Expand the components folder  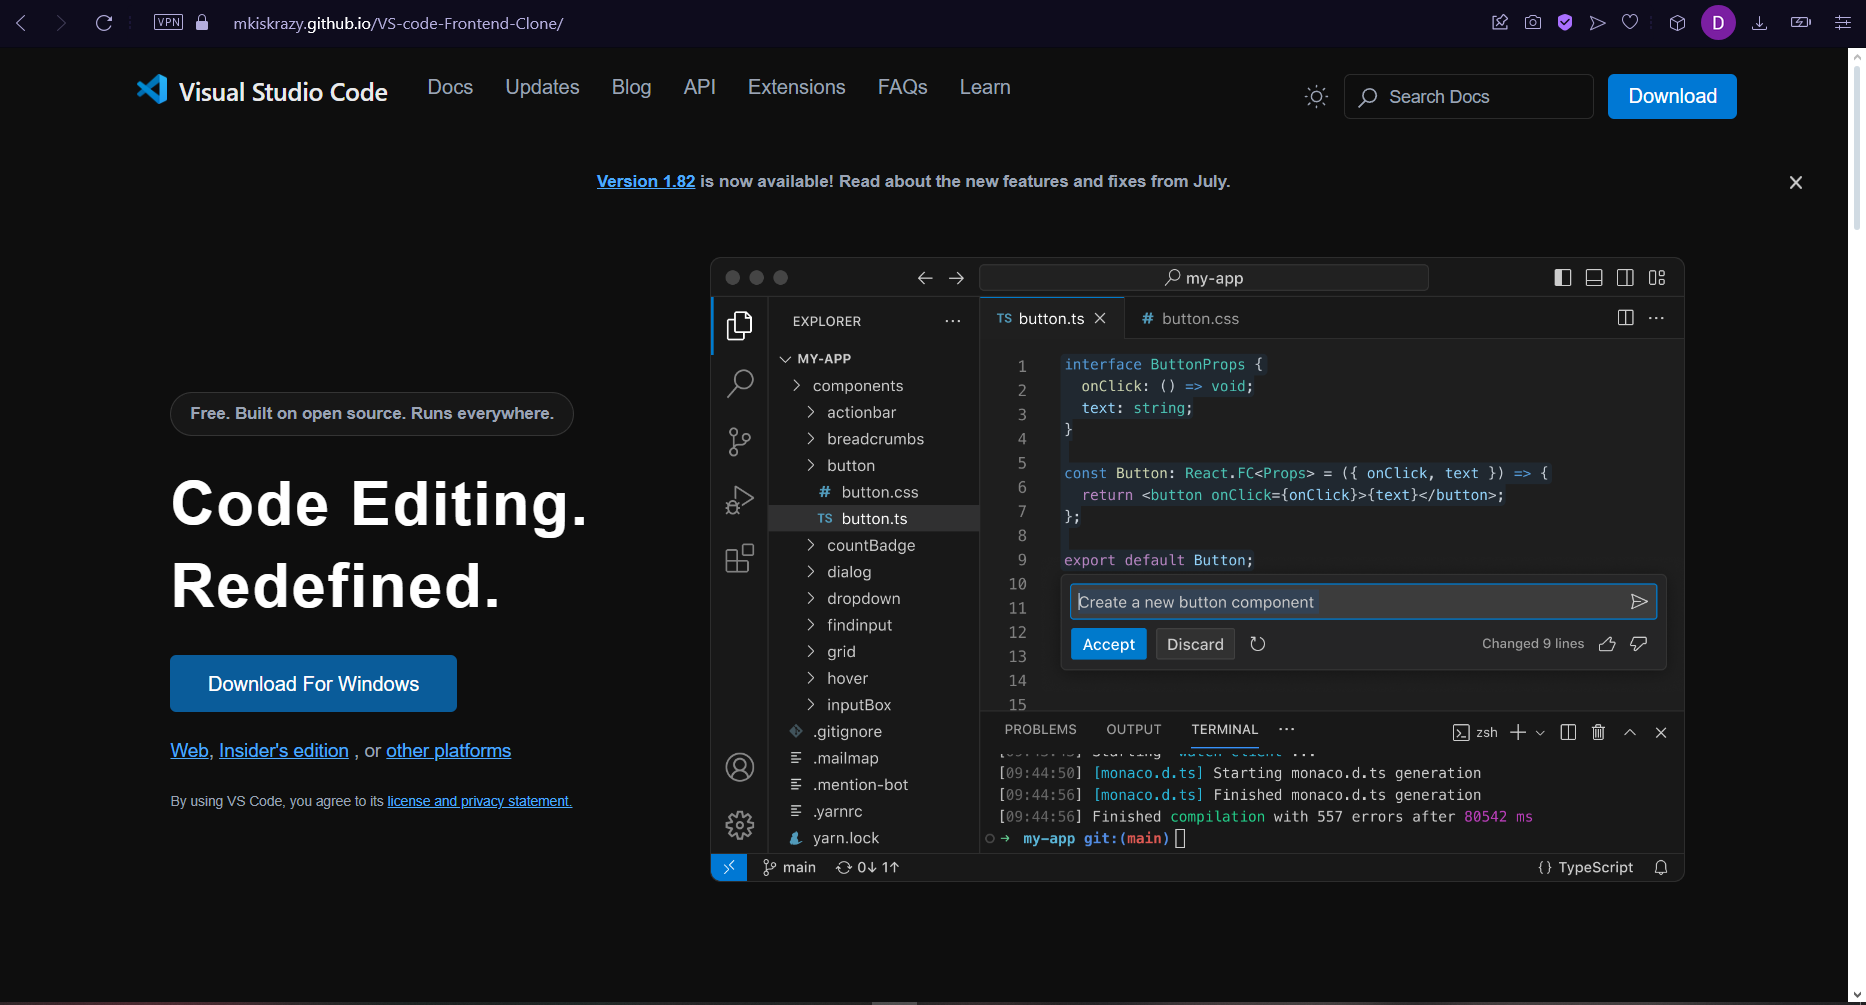[797, 385]
